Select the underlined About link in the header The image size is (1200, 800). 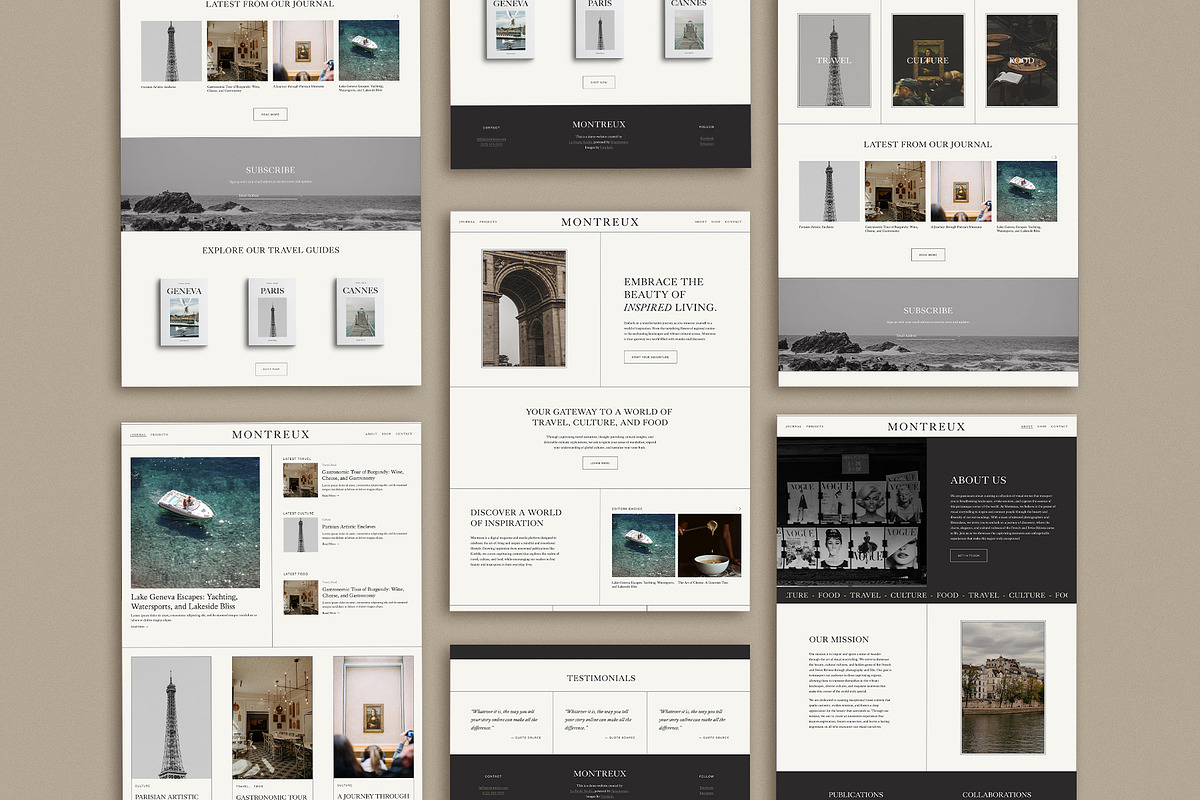pyautogui.click(x=1026, y=427)
